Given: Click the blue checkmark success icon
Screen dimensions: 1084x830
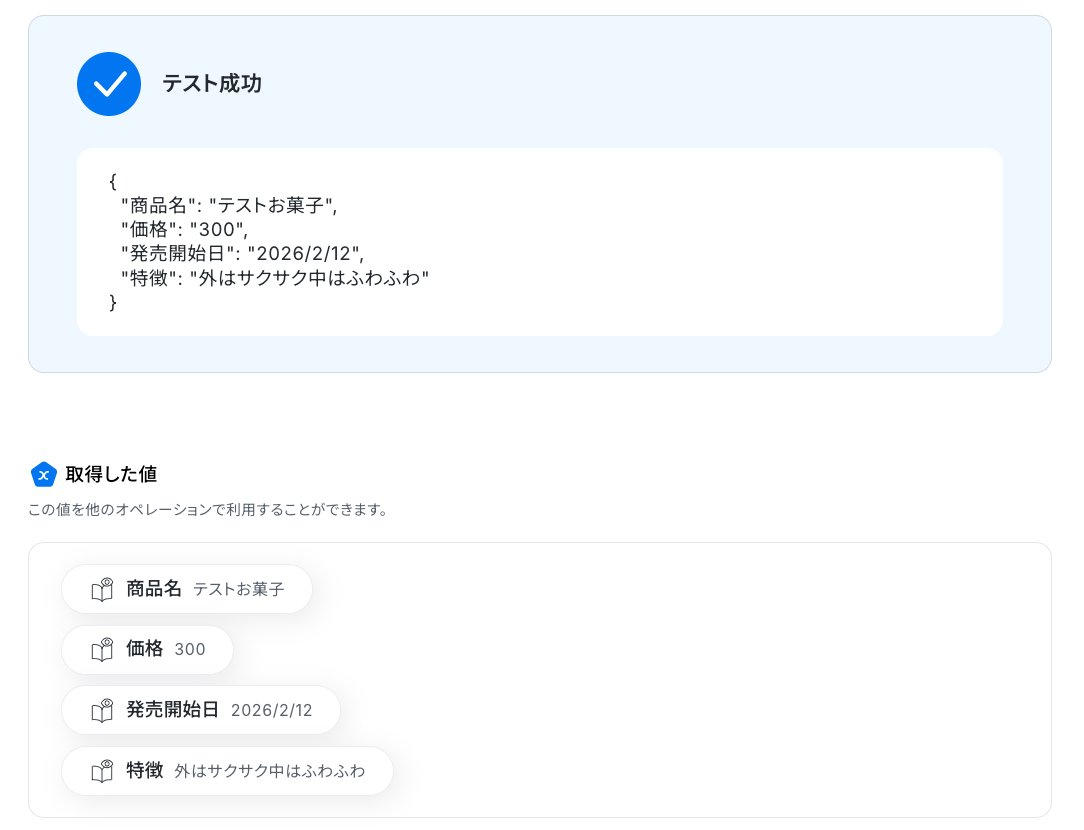Looking at the screenshot, I should pos(109,84).
